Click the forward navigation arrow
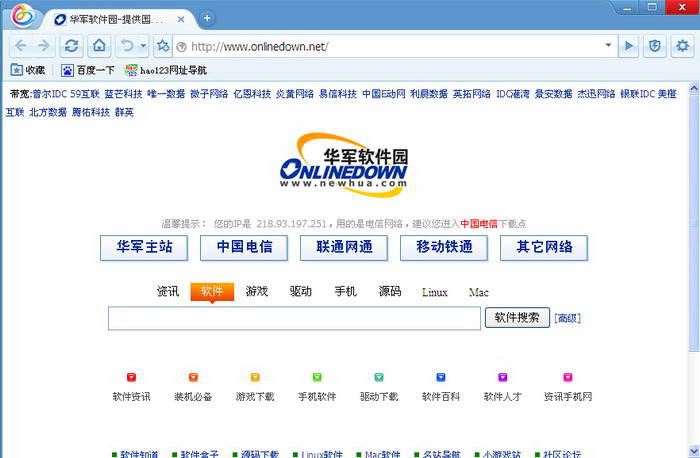The width and height of the screenshot is (700, 458). [43, 45]
